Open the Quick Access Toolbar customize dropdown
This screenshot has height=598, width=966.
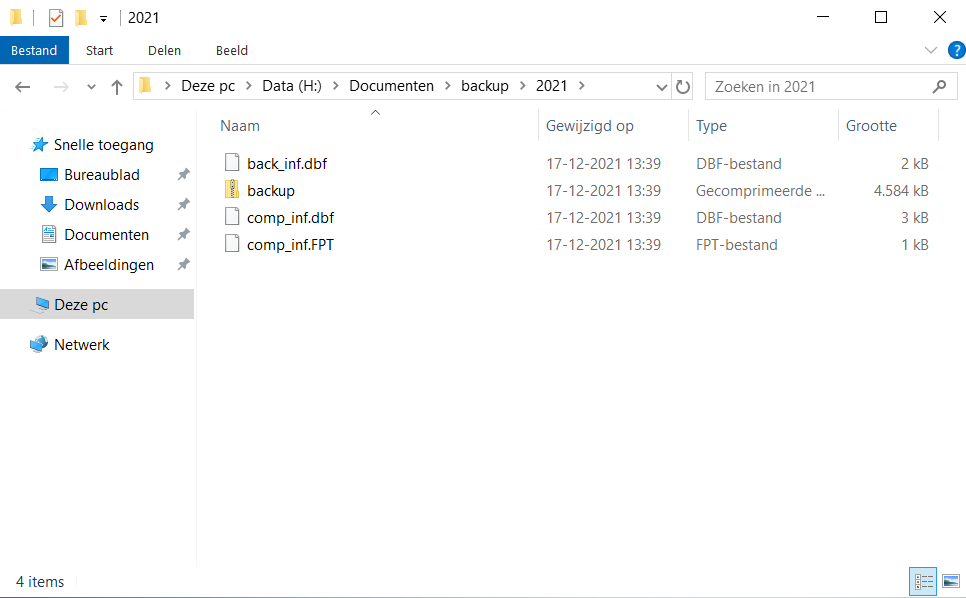coord(103,18)
